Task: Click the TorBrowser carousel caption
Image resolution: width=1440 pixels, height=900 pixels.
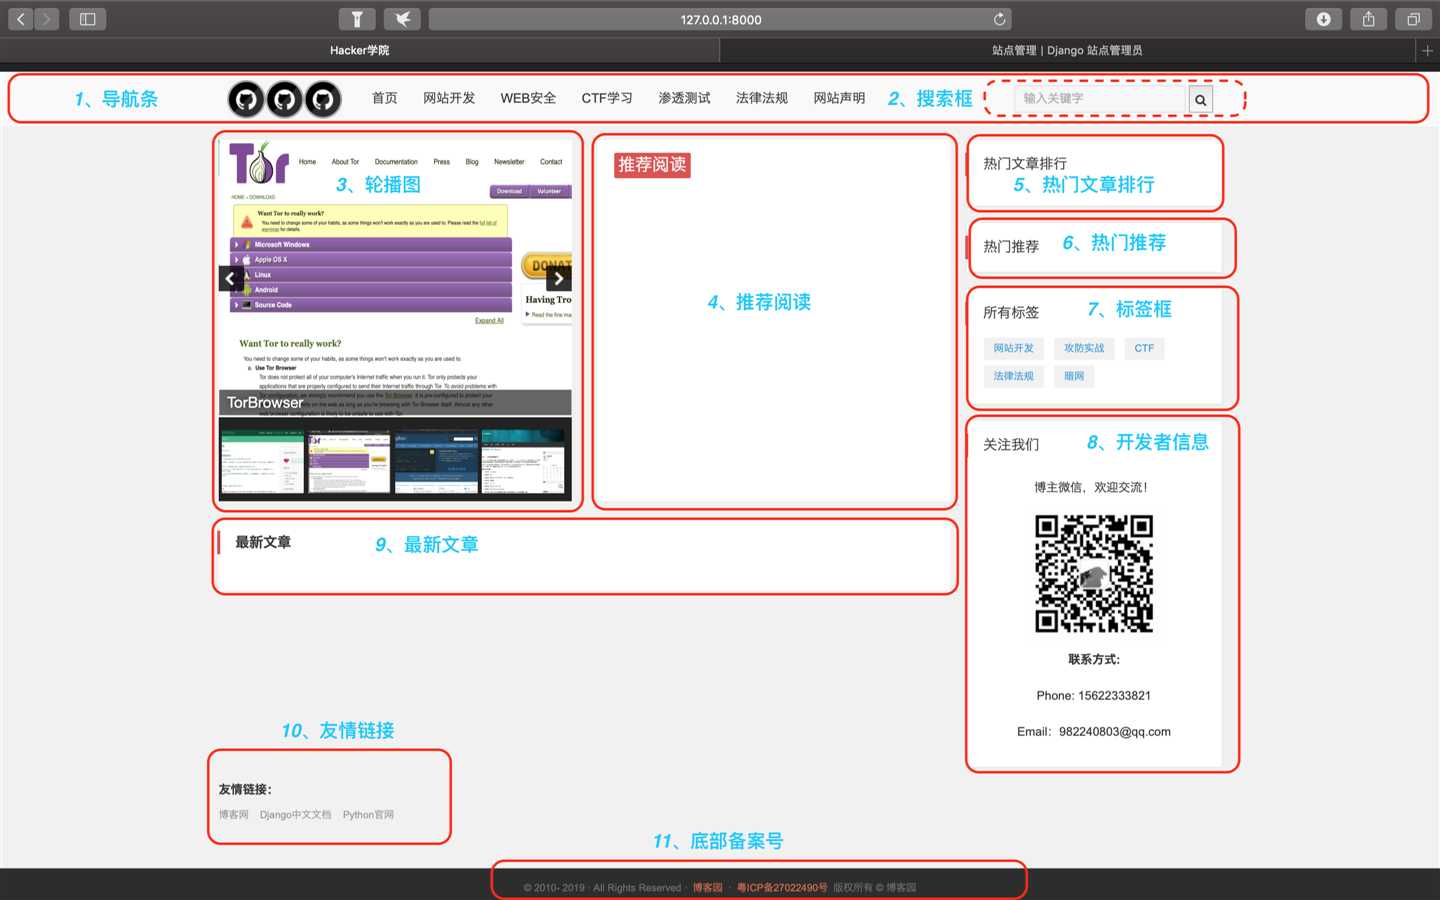Action: click(265, 402)
